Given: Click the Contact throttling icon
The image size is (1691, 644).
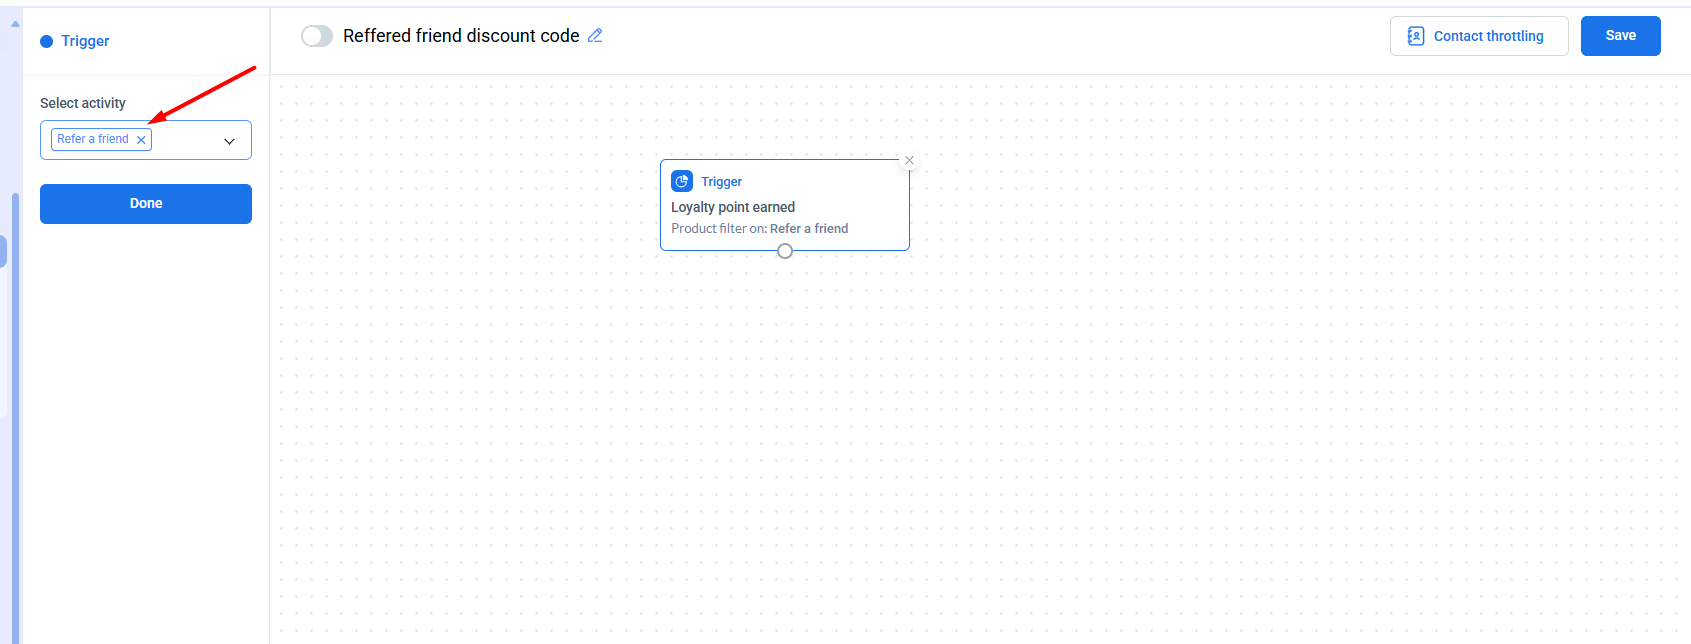Looking at the screenshot, I should (1415, 36).
